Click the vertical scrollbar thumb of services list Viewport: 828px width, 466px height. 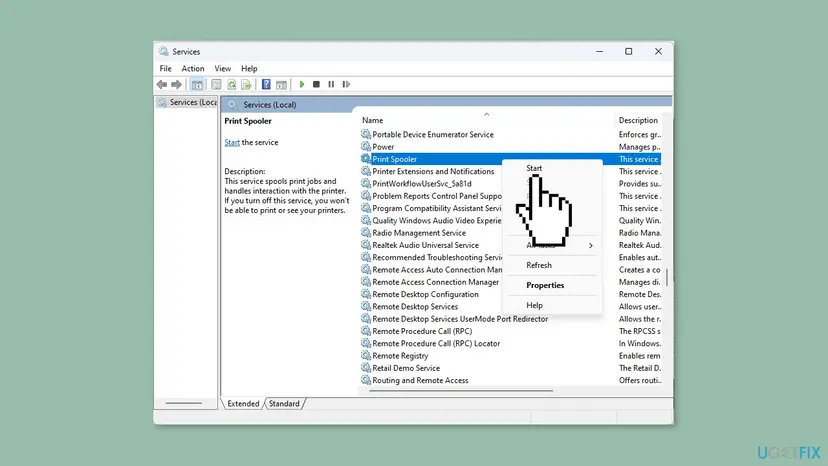(x=667, y=277)
